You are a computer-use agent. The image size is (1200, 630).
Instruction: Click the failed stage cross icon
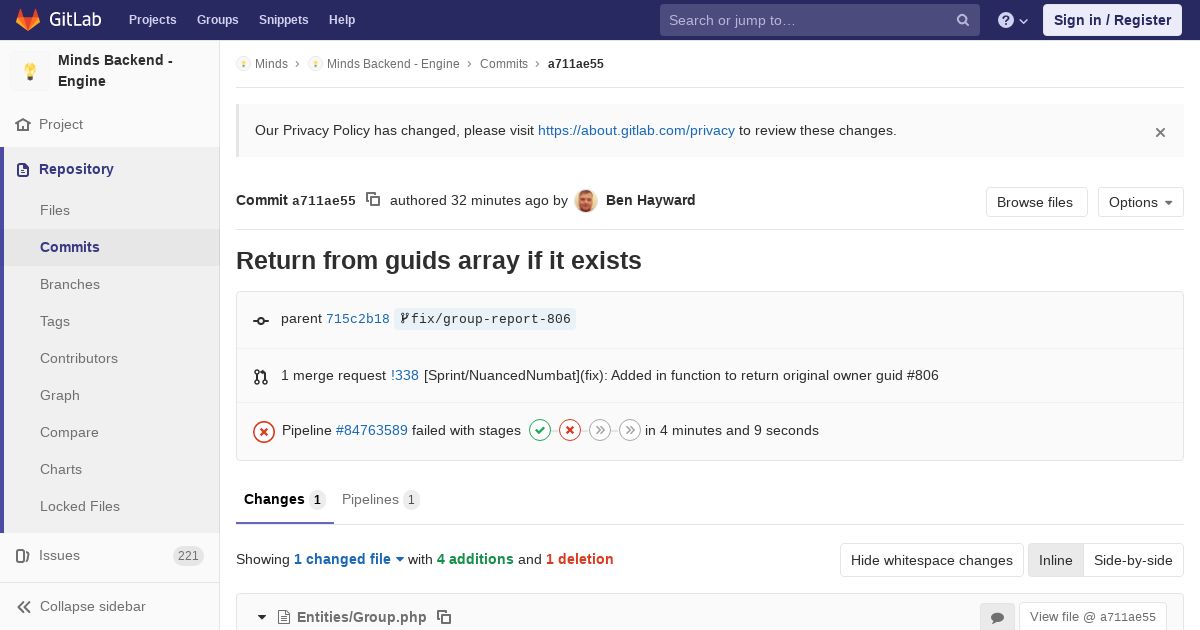[x=570, y=430]
